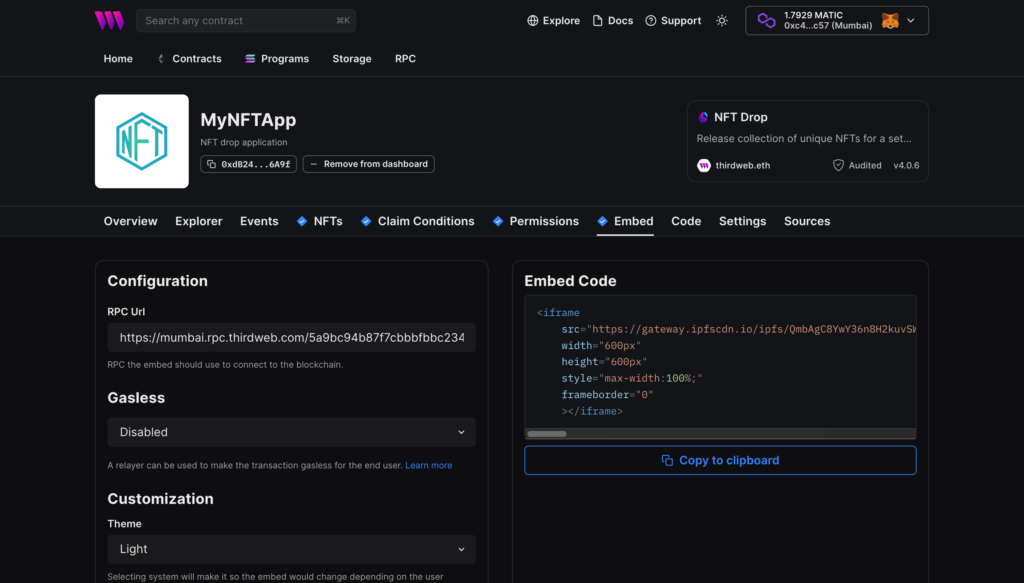Image resolution: width=1024 pixels, height=583 pixels.
Task: Open RPC in navigation
Action: [x=405, y=59]
